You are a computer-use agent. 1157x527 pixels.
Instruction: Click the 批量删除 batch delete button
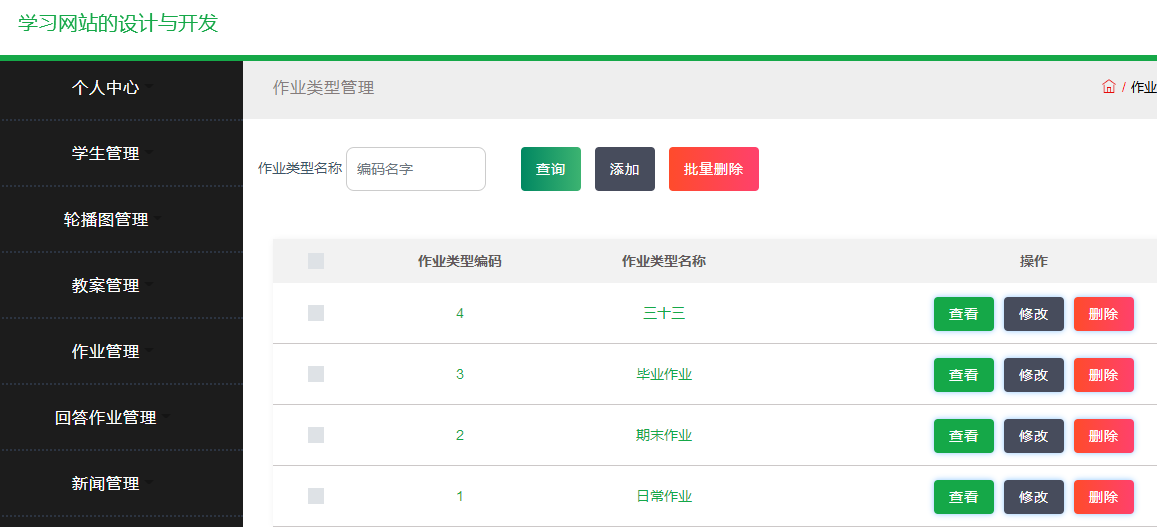(x=714, y=169)
